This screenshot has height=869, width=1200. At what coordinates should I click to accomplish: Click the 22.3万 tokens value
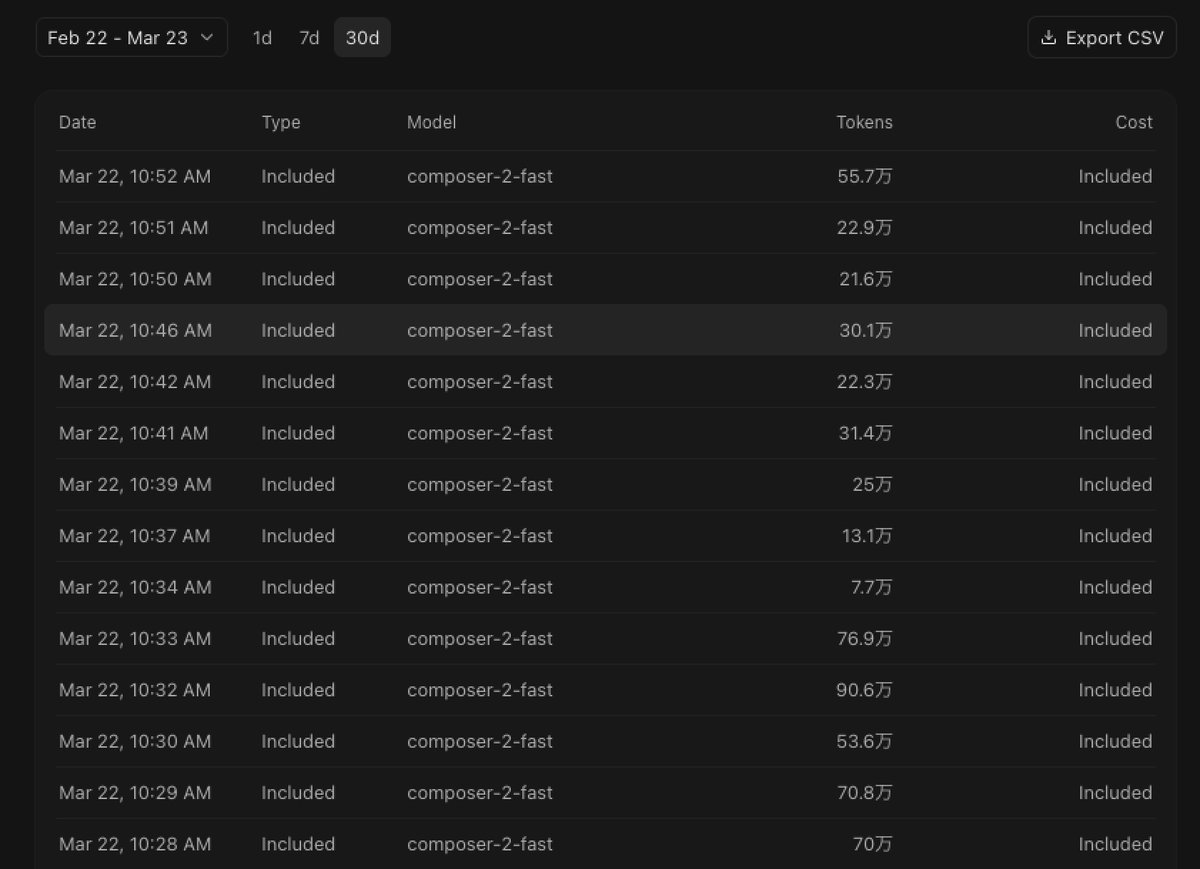(865, 382)
